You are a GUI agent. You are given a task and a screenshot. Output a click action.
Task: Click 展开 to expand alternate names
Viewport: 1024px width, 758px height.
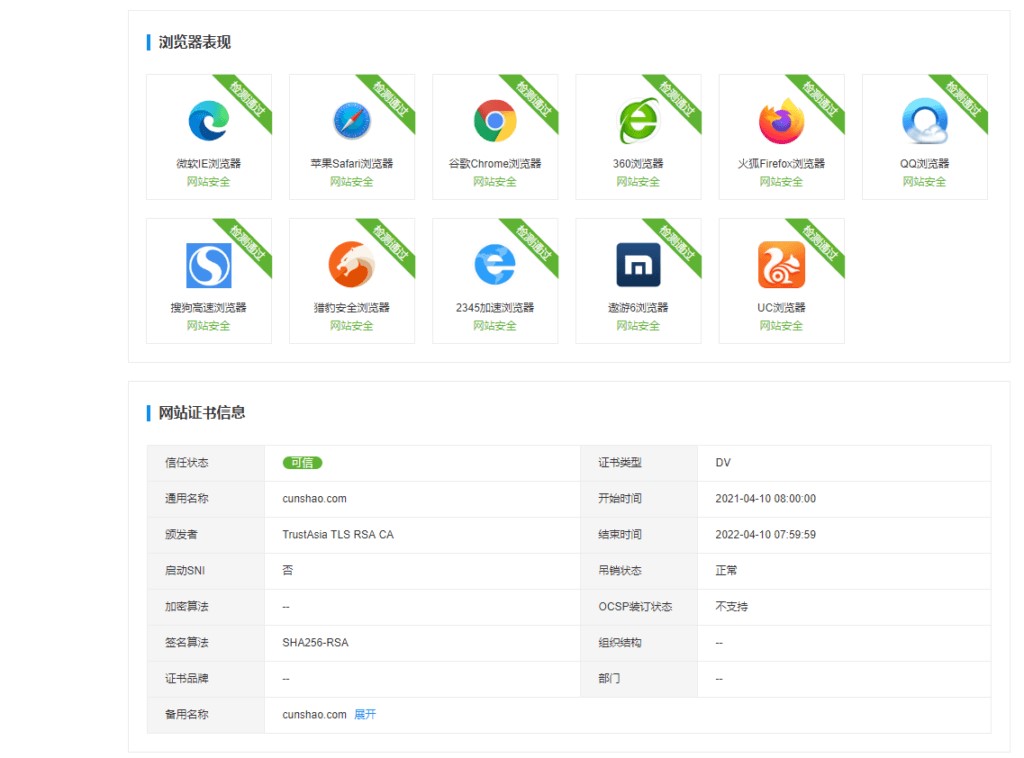pos(365,714)
